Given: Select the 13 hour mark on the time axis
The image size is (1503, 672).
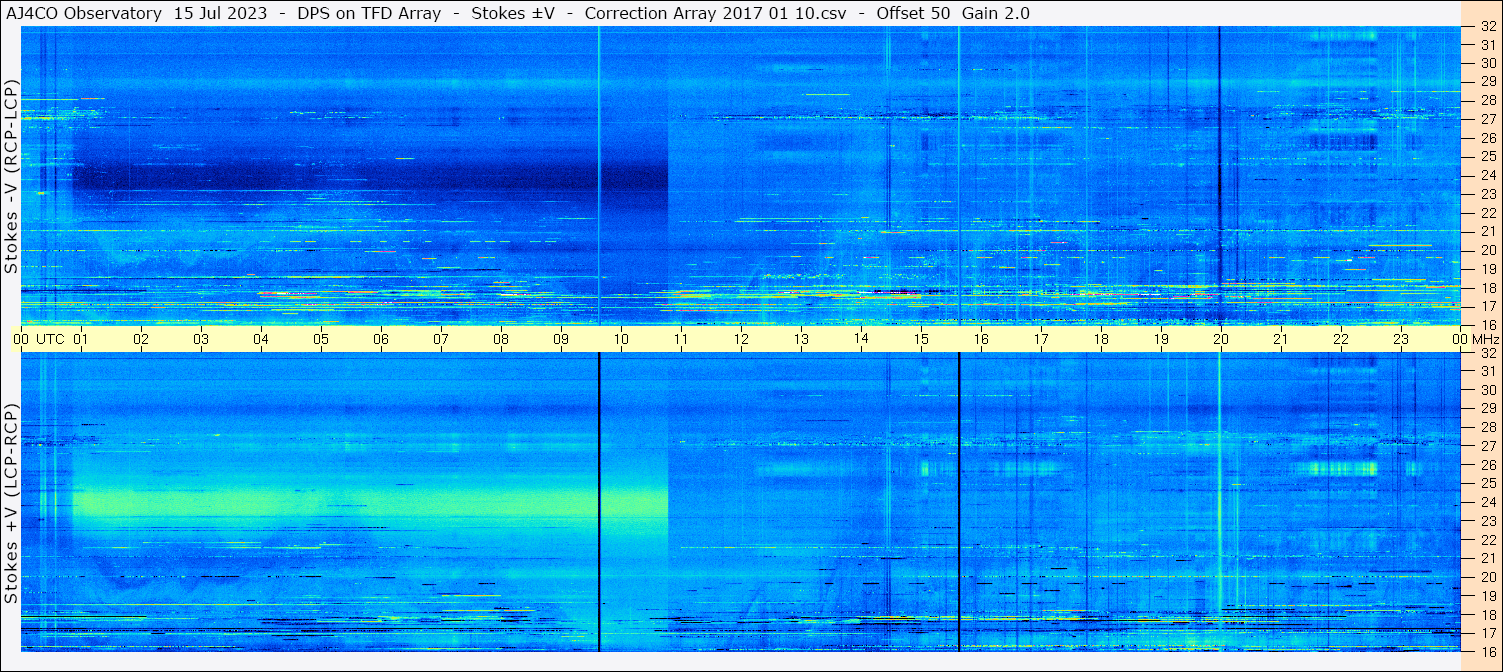Looking at the screenshot, I should (801, 339).
